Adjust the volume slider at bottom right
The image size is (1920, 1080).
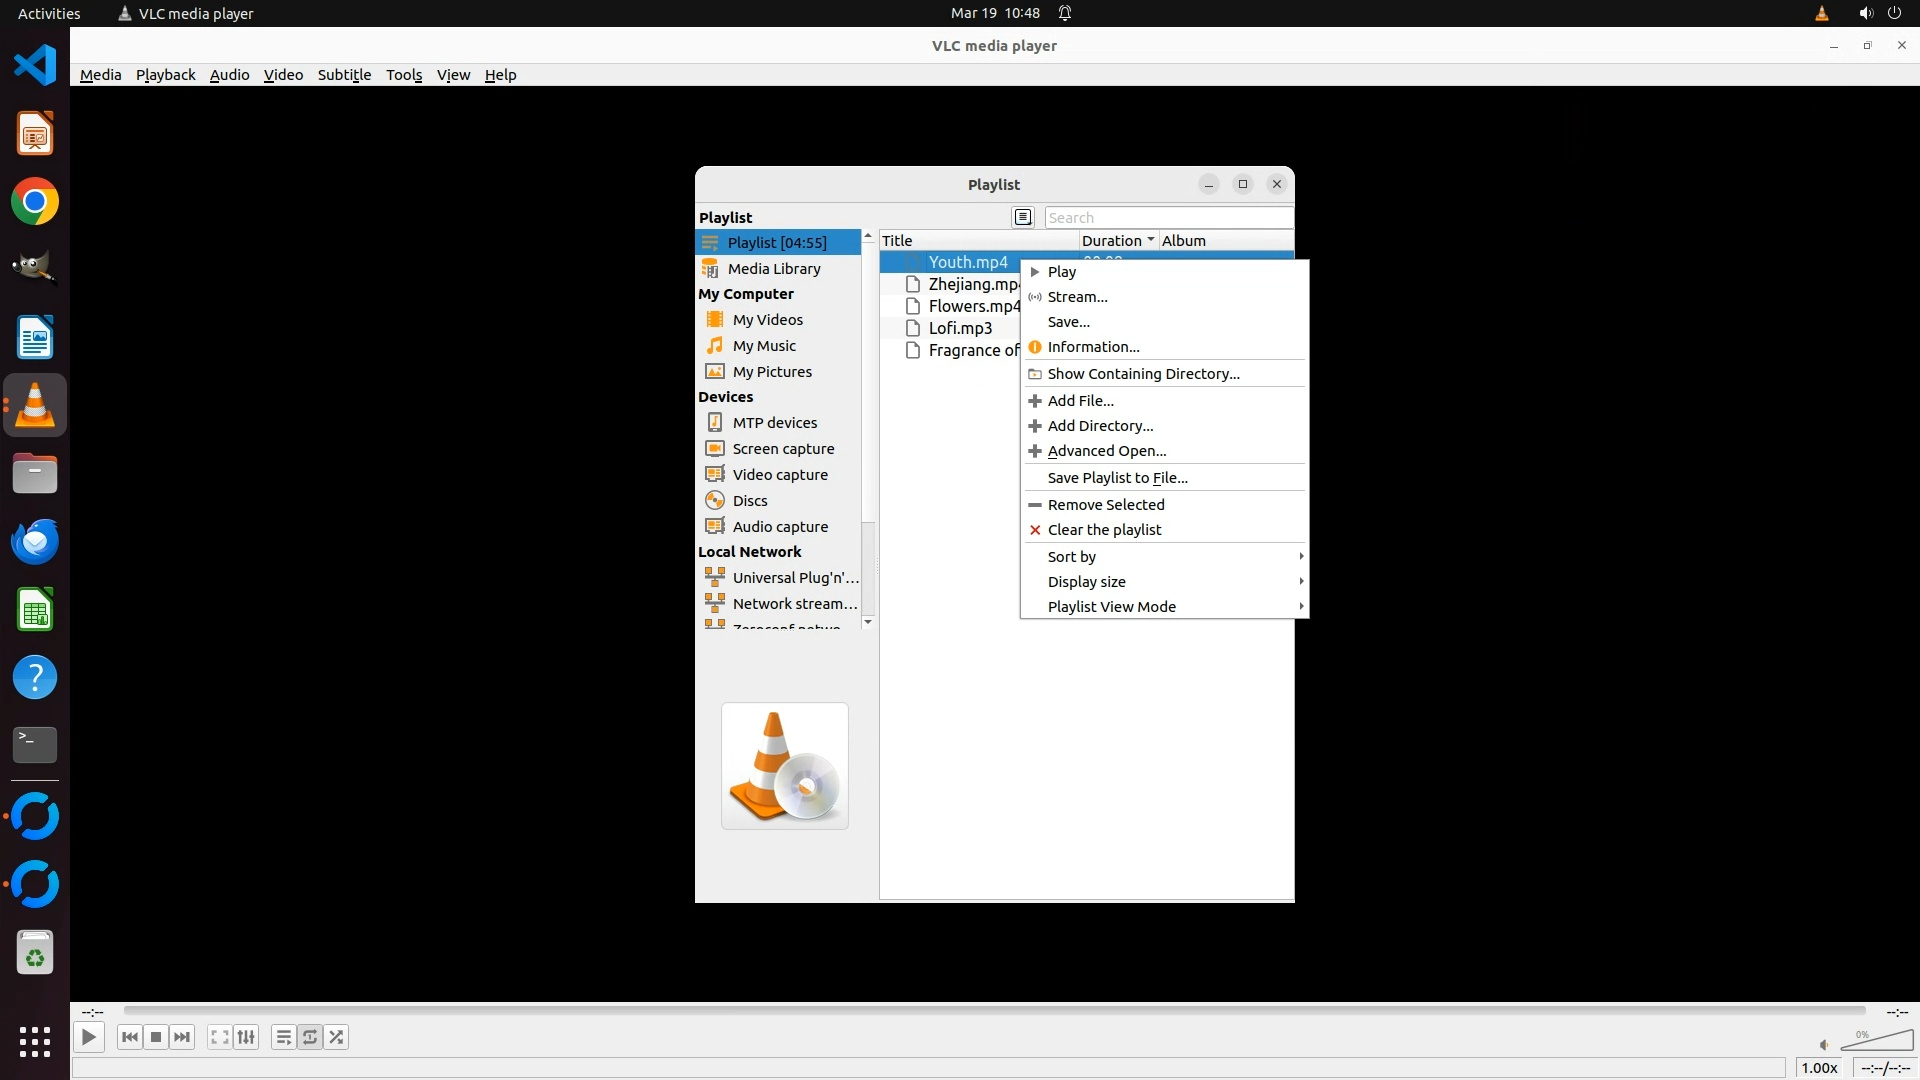click(x=1877, y=1041)
